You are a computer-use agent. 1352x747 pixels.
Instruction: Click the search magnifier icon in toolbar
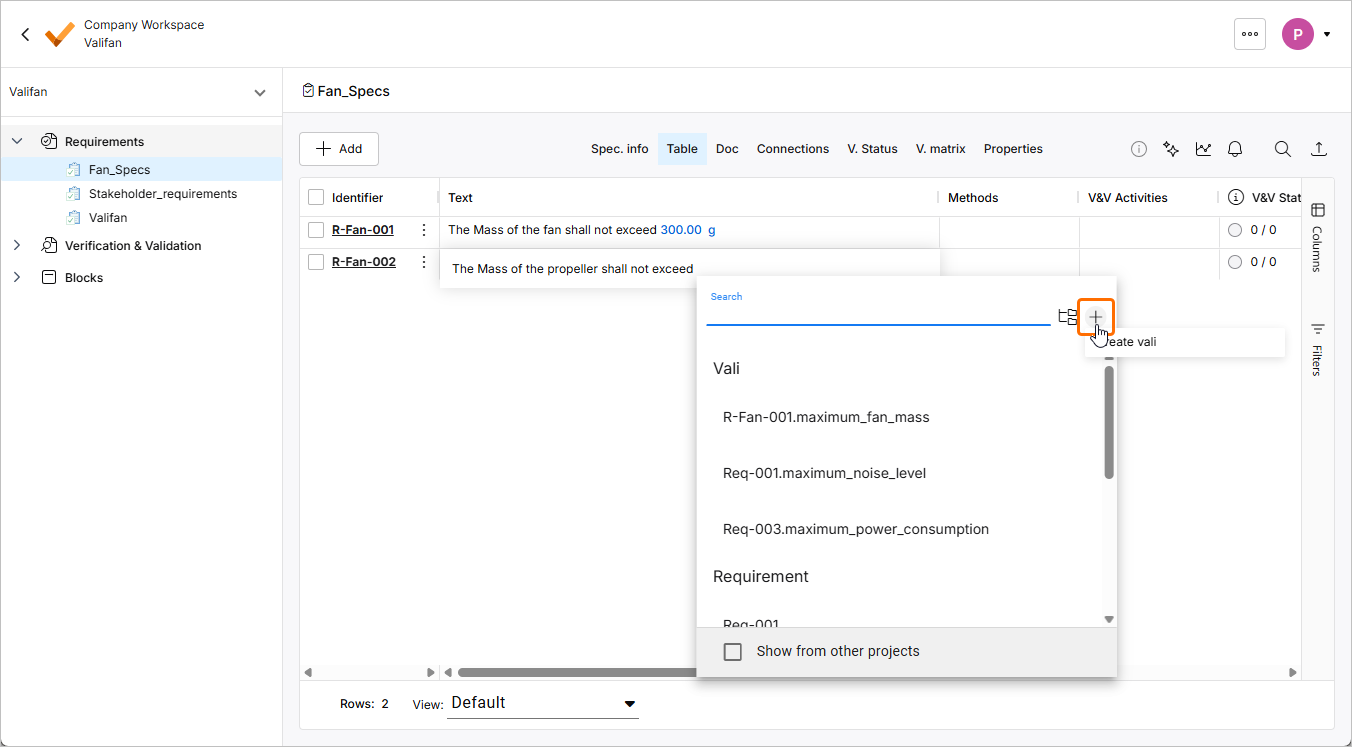tap(1282, 149)
